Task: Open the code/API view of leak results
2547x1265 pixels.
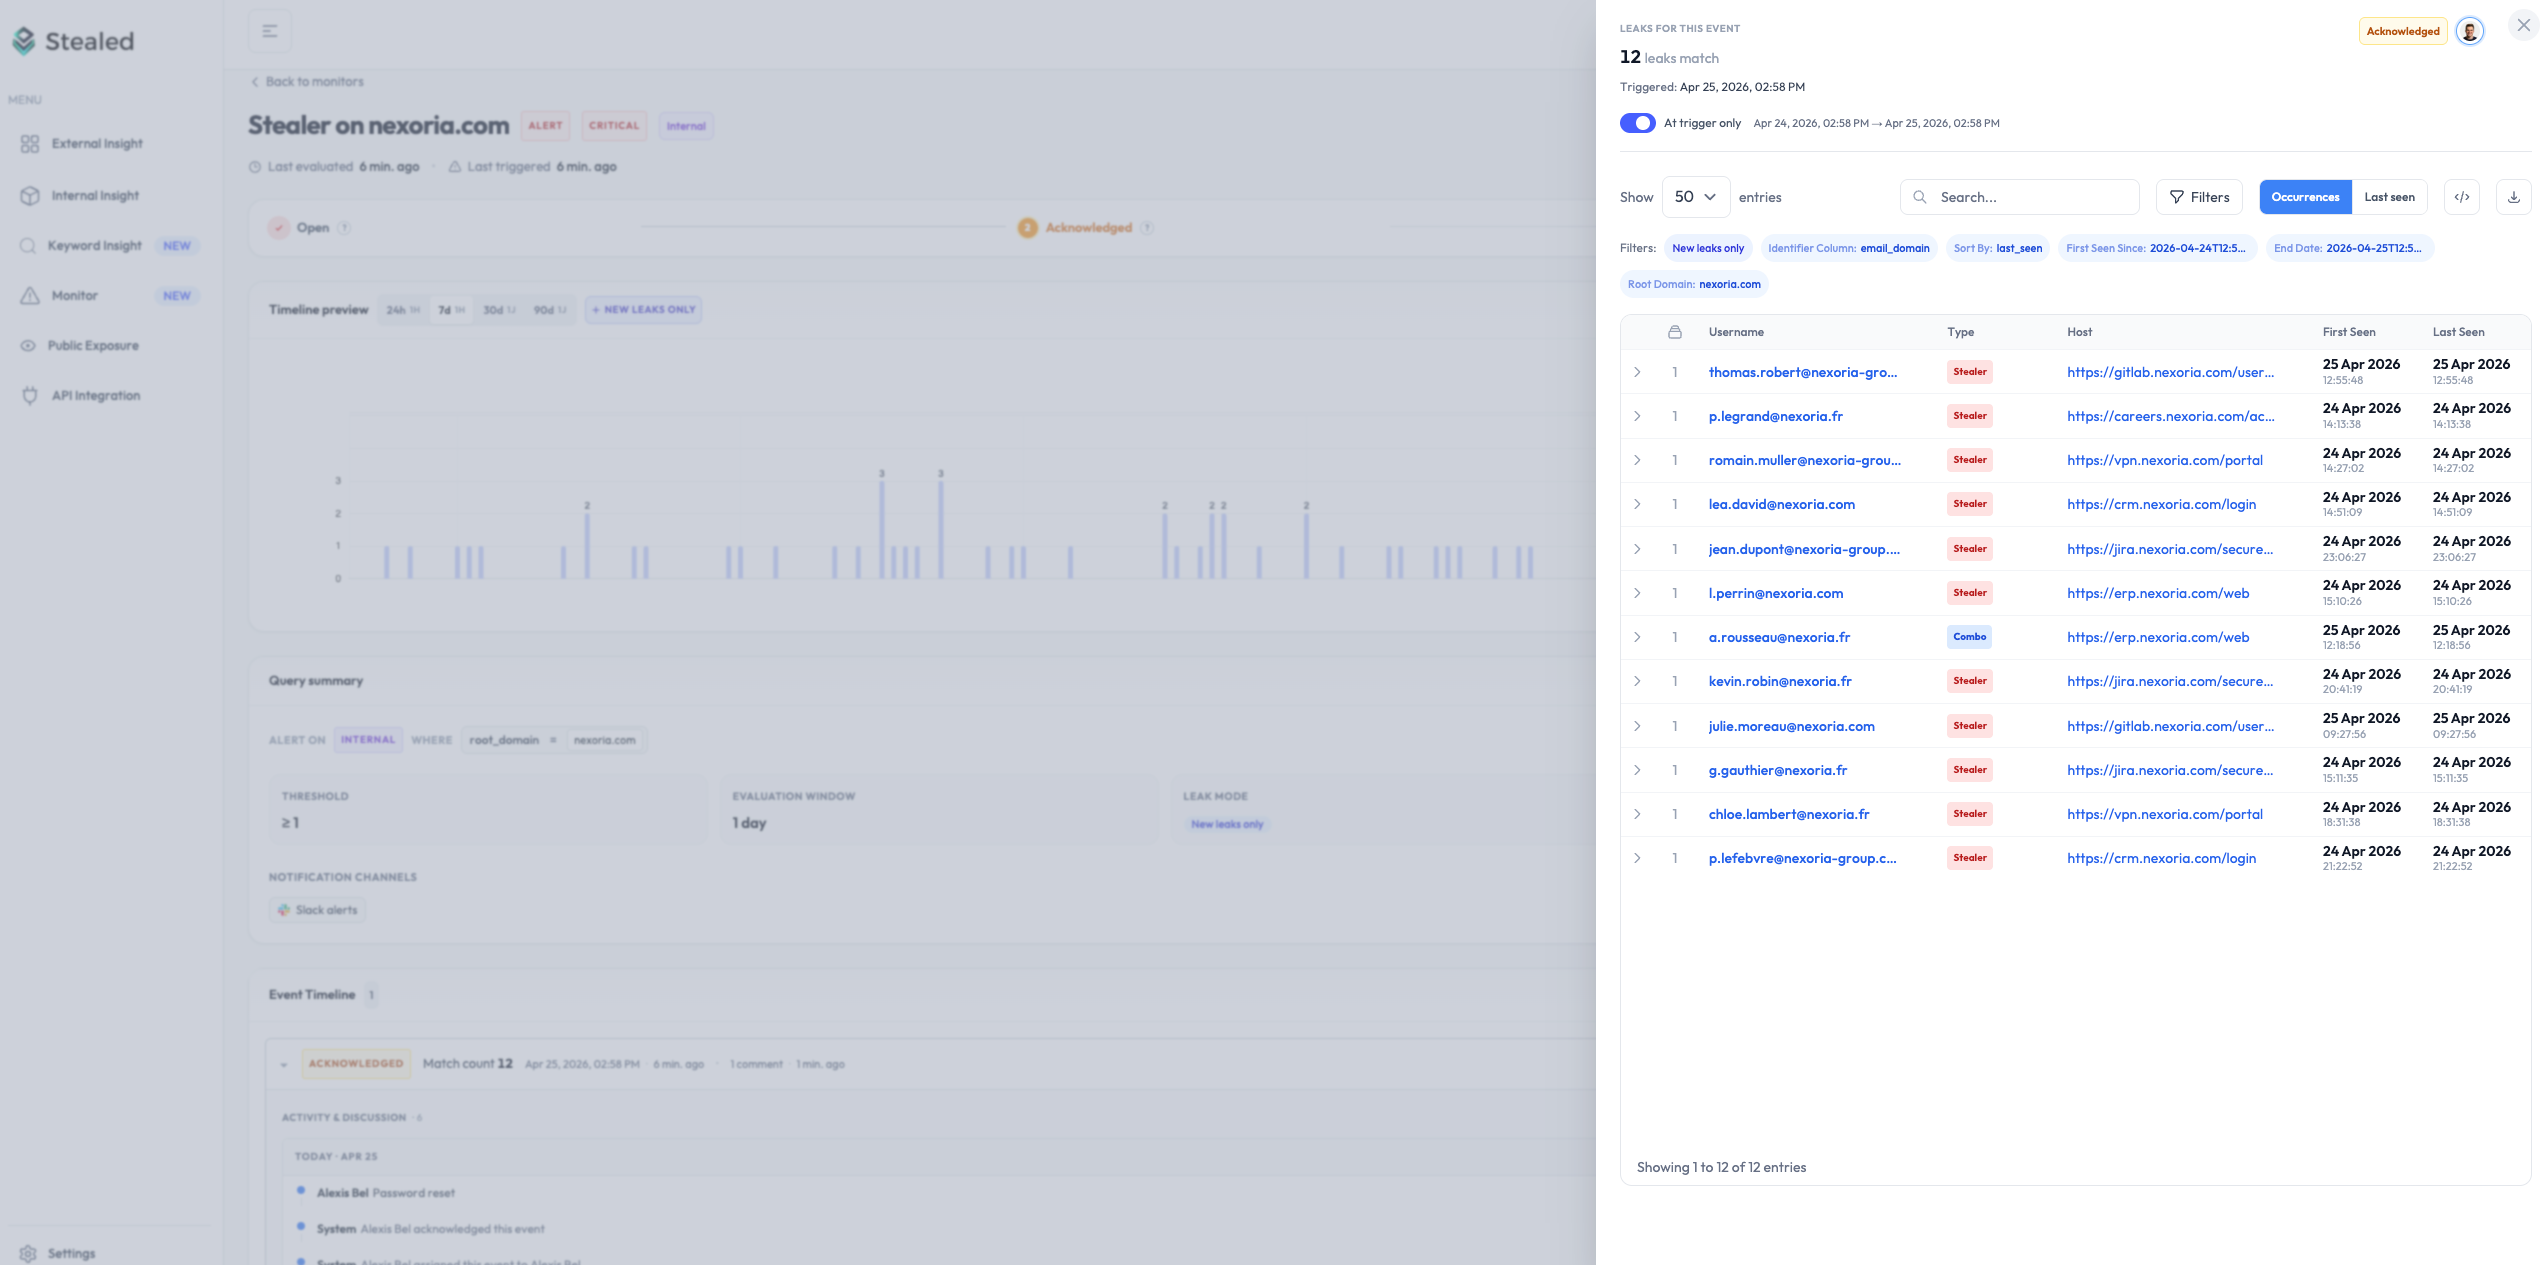Action: 2462,197
